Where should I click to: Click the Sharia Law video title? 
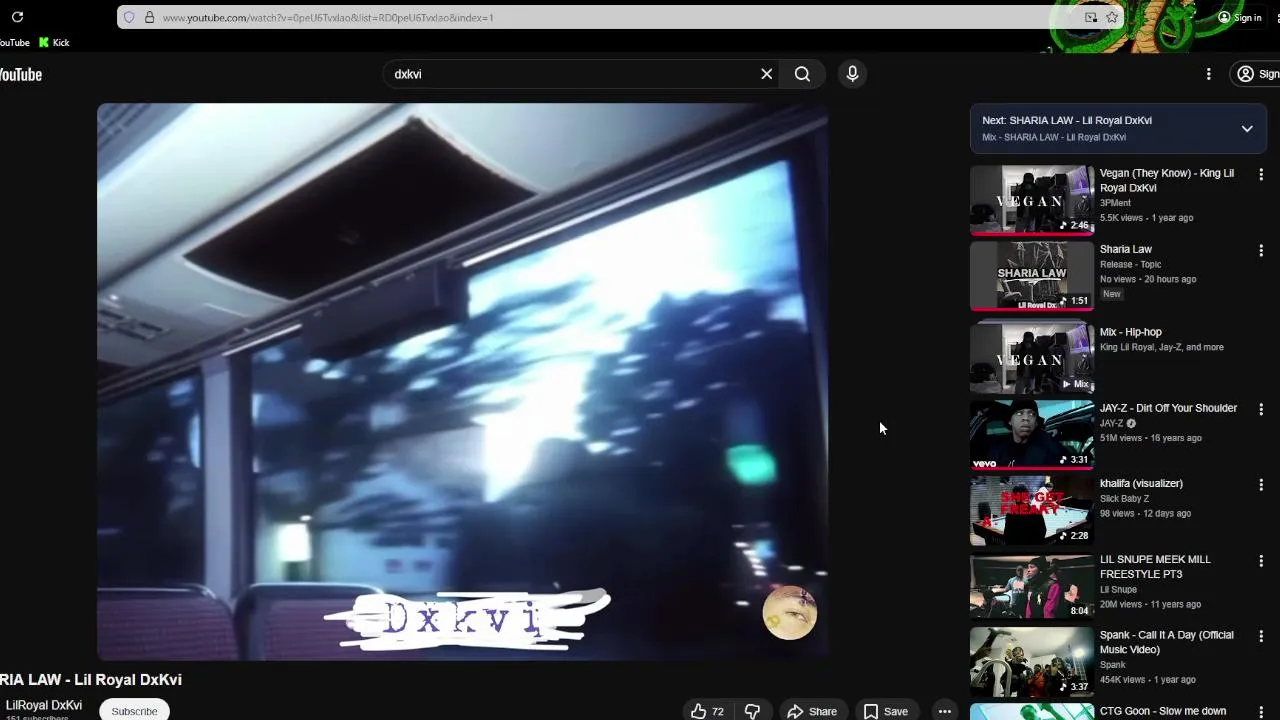pyautogui.click(x=1126, y=249)
